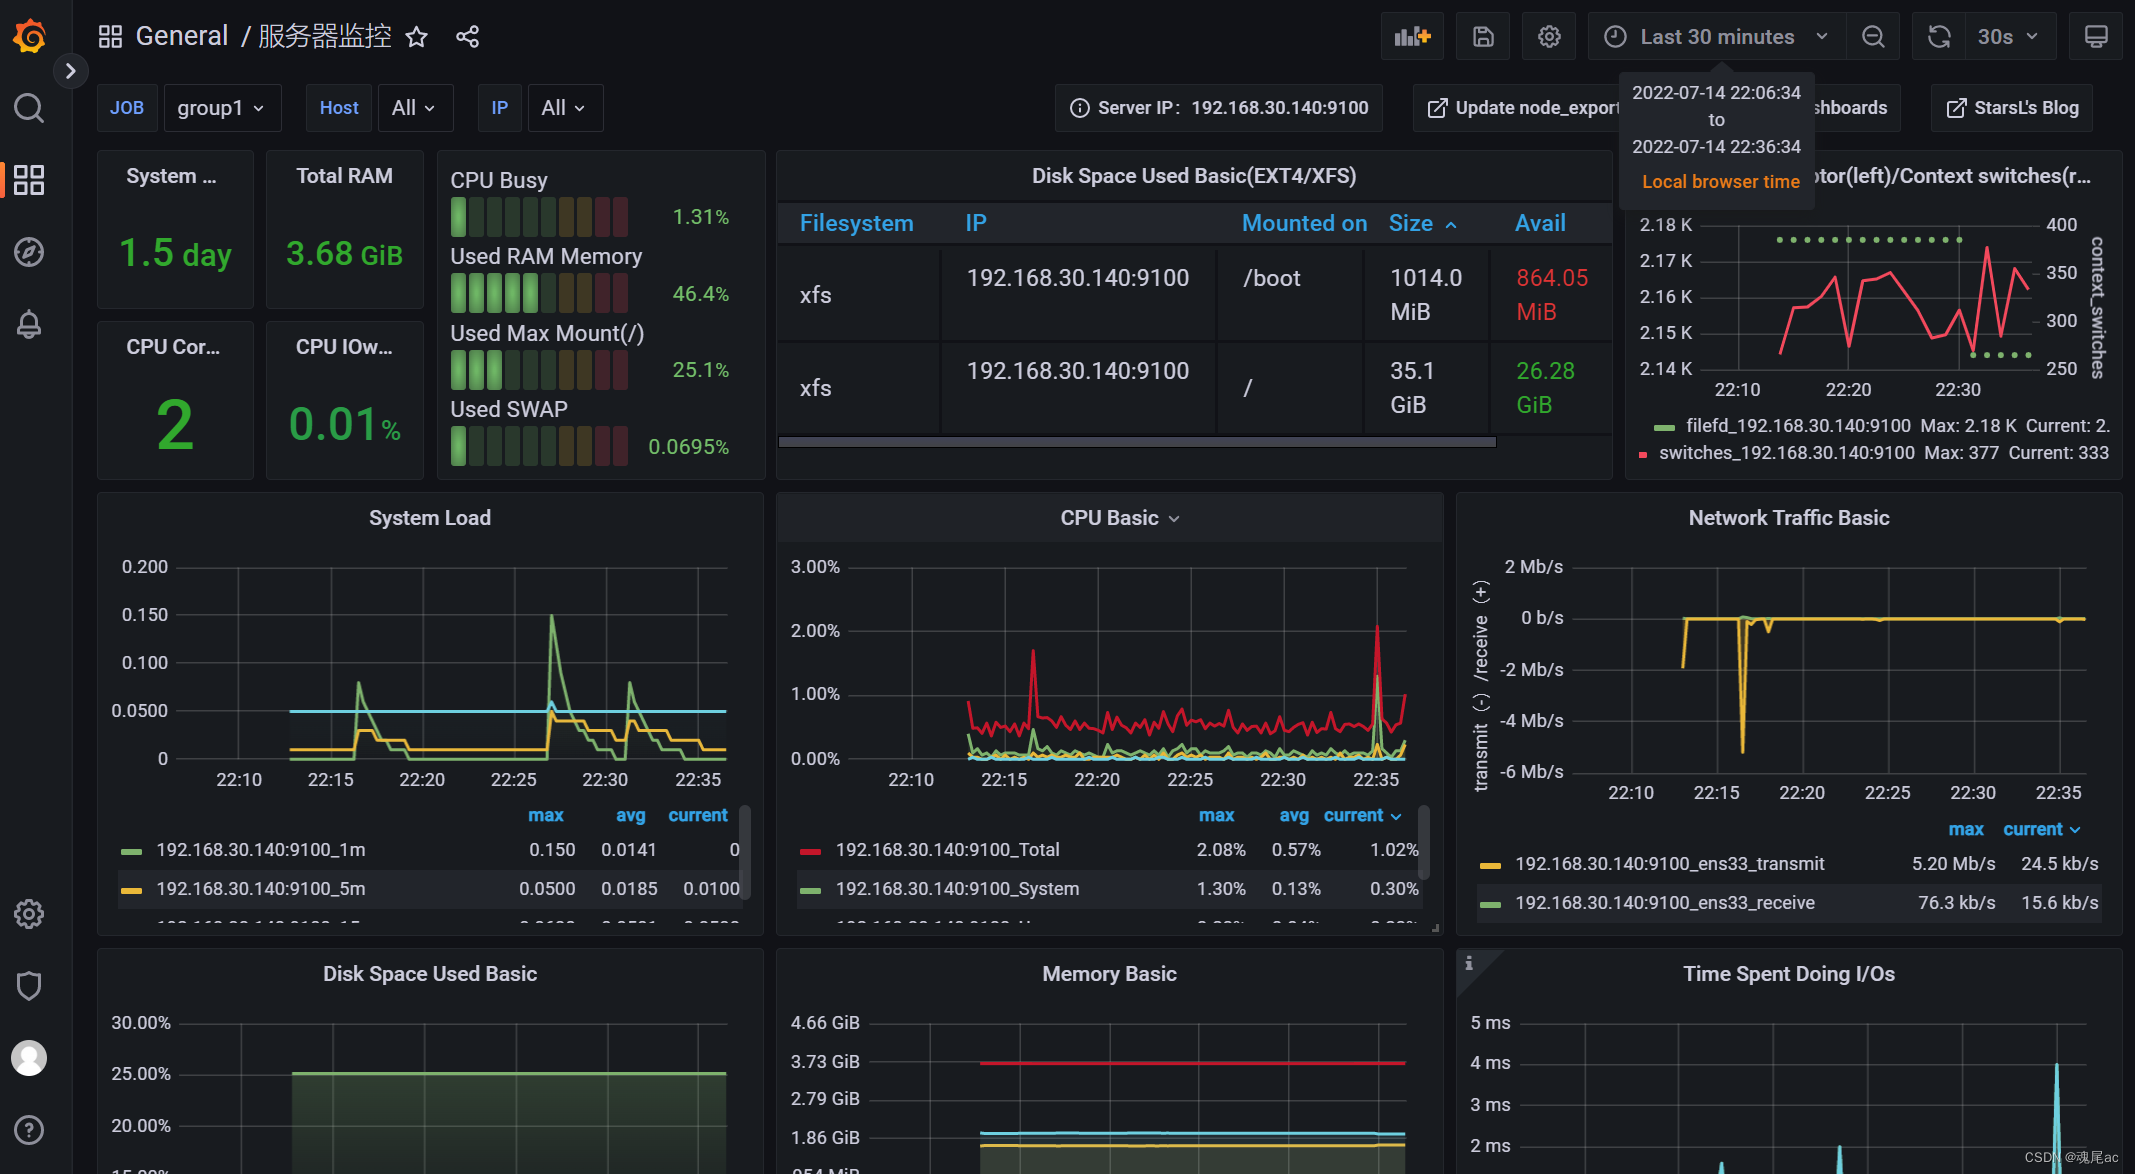Image resolution: width=2135 pixels, height=1174 pixels.
Task: Click the info icon on Time Spent Doing I/Os
Action: tap(1469, 963)
